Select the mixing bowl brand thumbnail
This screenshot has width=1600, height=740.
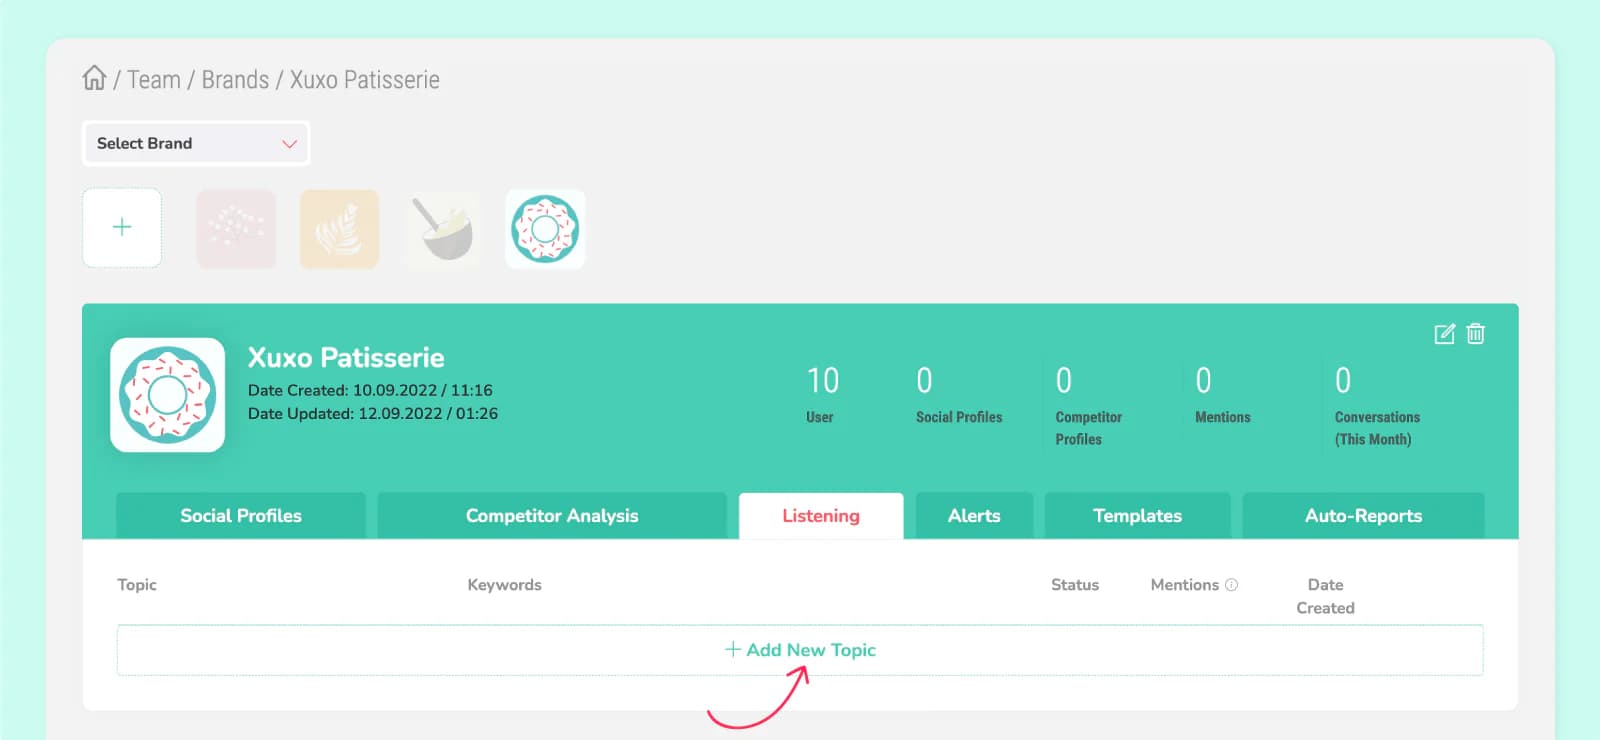pyautogui.click(x=443, y=229)
